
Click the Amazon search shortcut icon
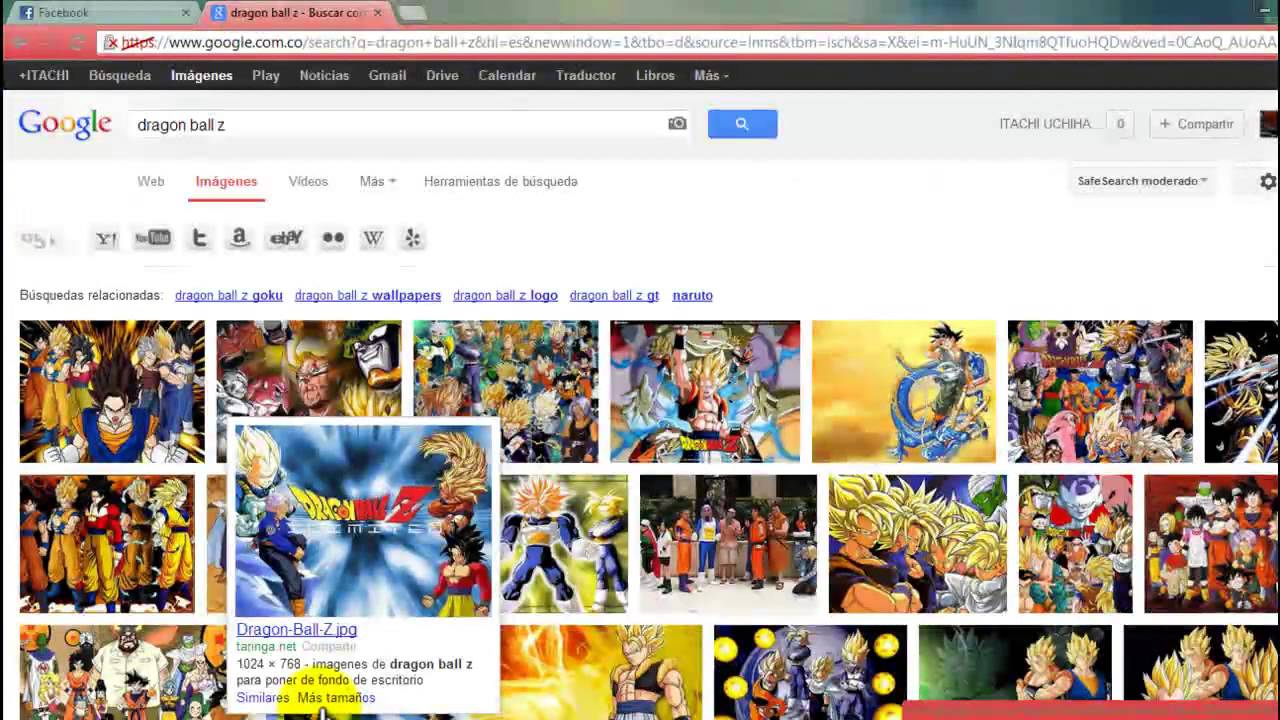pos(239,238)
